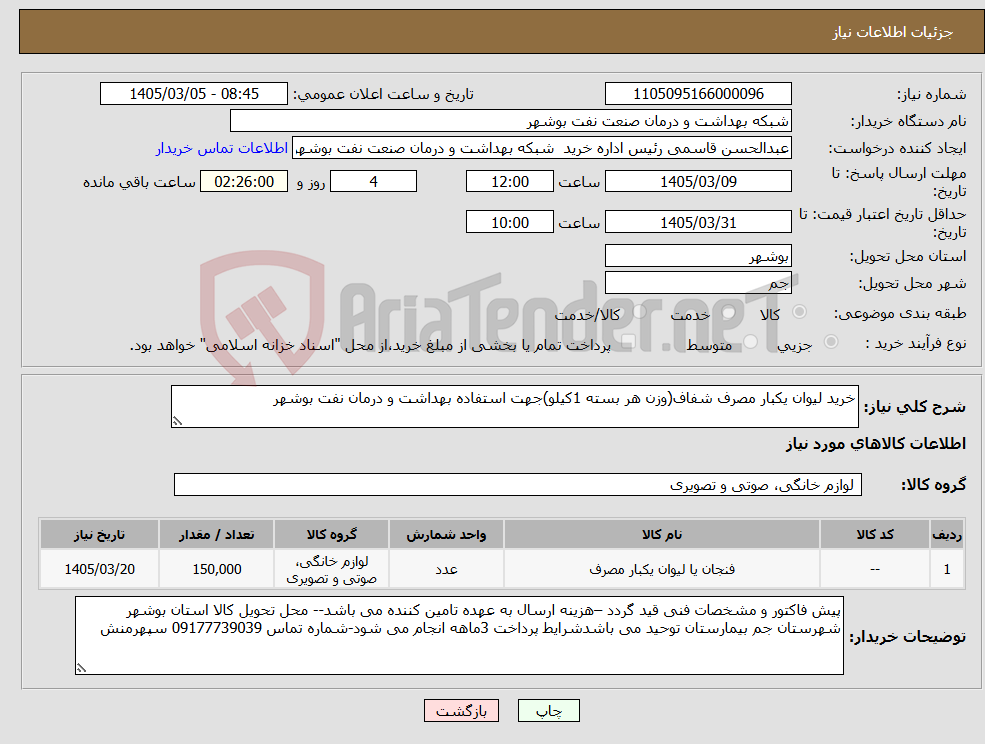The width and height of the screenshot is (985, 744).
Task: Click the row number cell 1
Action: (947, 569)
